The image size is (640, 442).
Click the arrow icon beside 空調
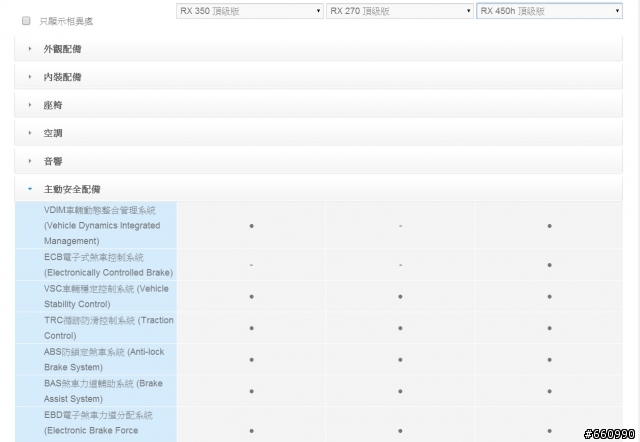point(30,133)
